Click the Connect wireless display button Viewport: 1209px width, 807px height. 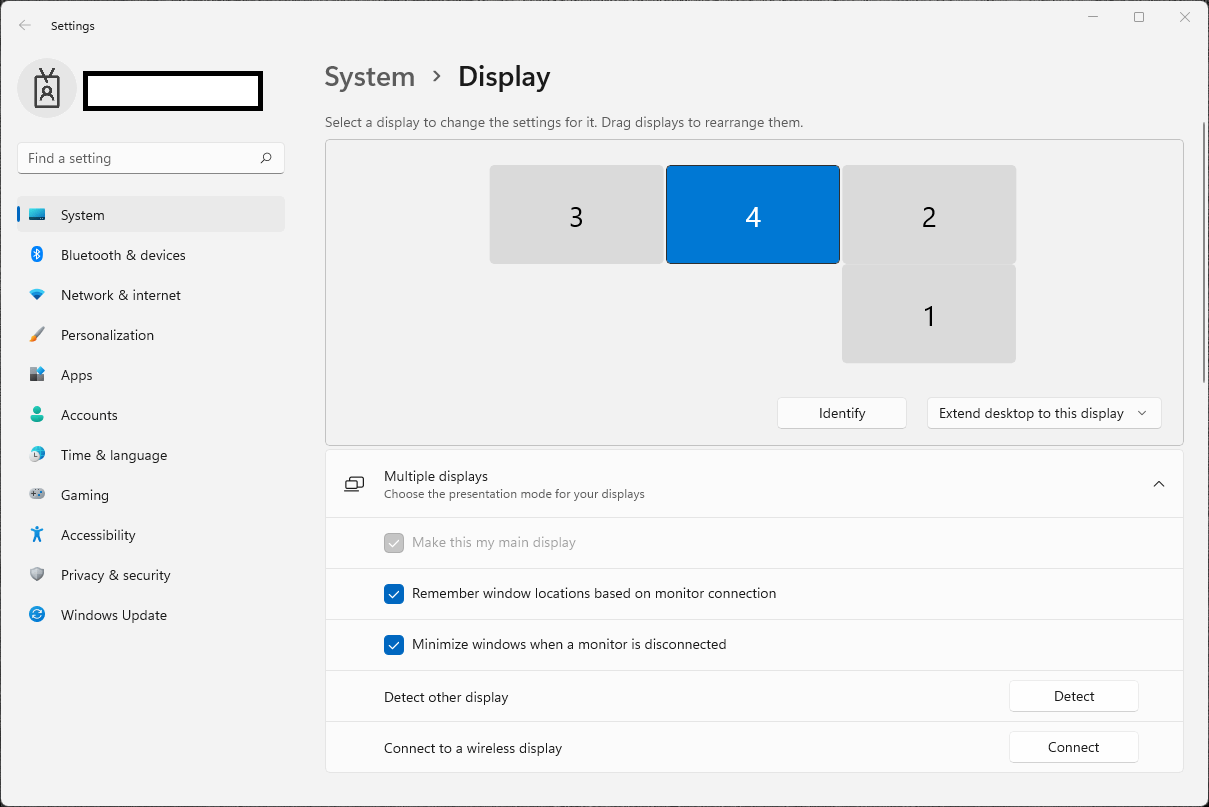click(x=1074, y=747)
